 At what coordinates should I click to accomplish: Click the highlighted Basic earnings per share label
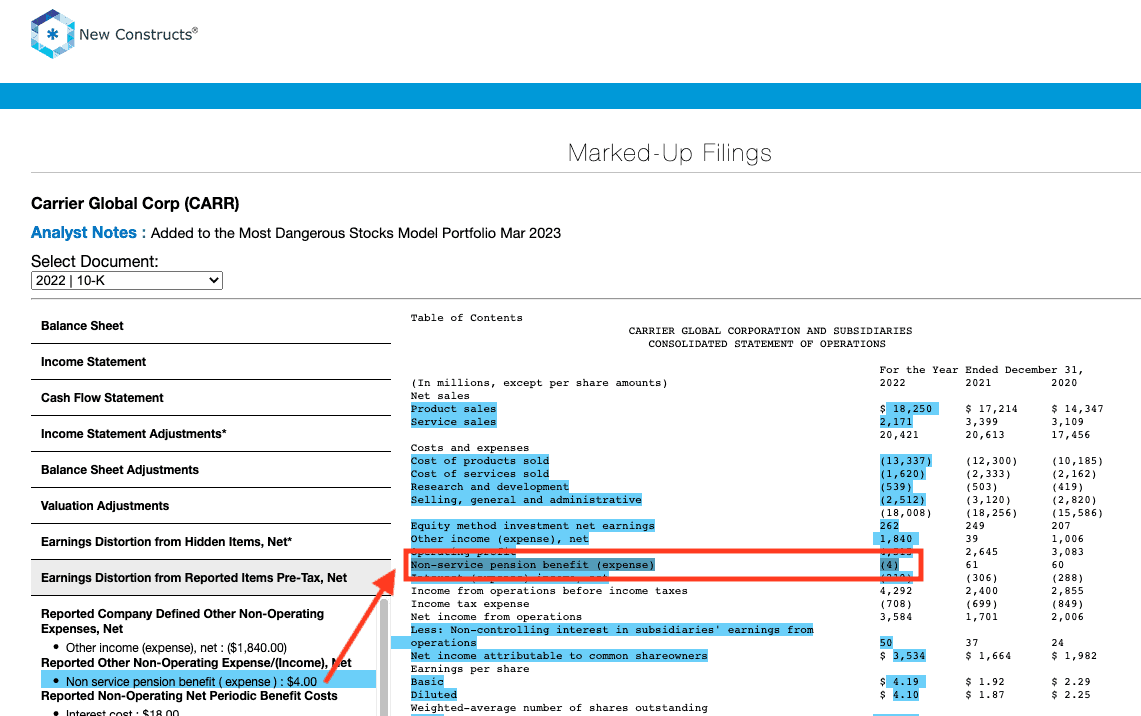(427, 683)
